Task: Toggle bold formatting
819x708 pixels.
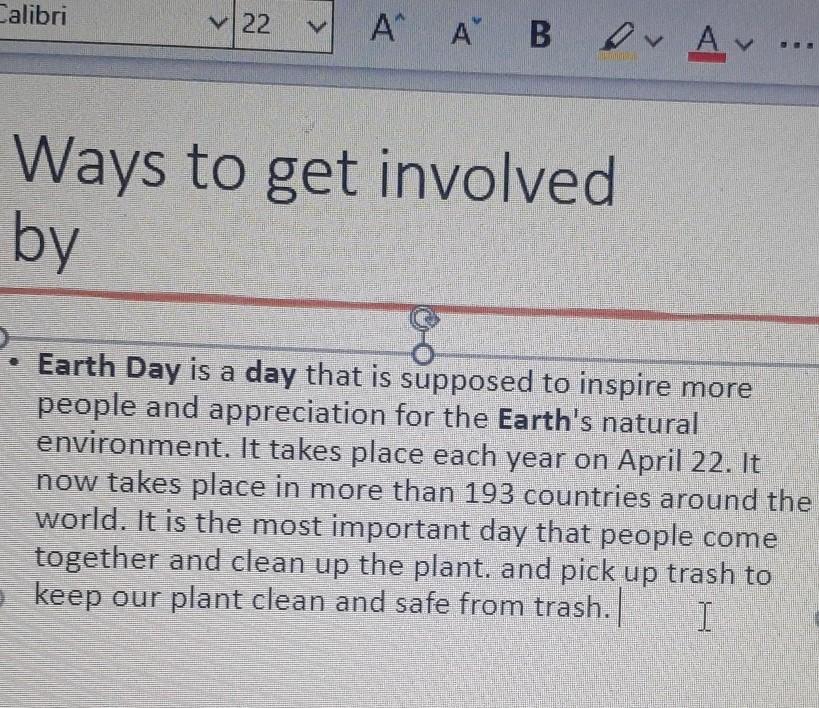Action: tap(540, 34)
